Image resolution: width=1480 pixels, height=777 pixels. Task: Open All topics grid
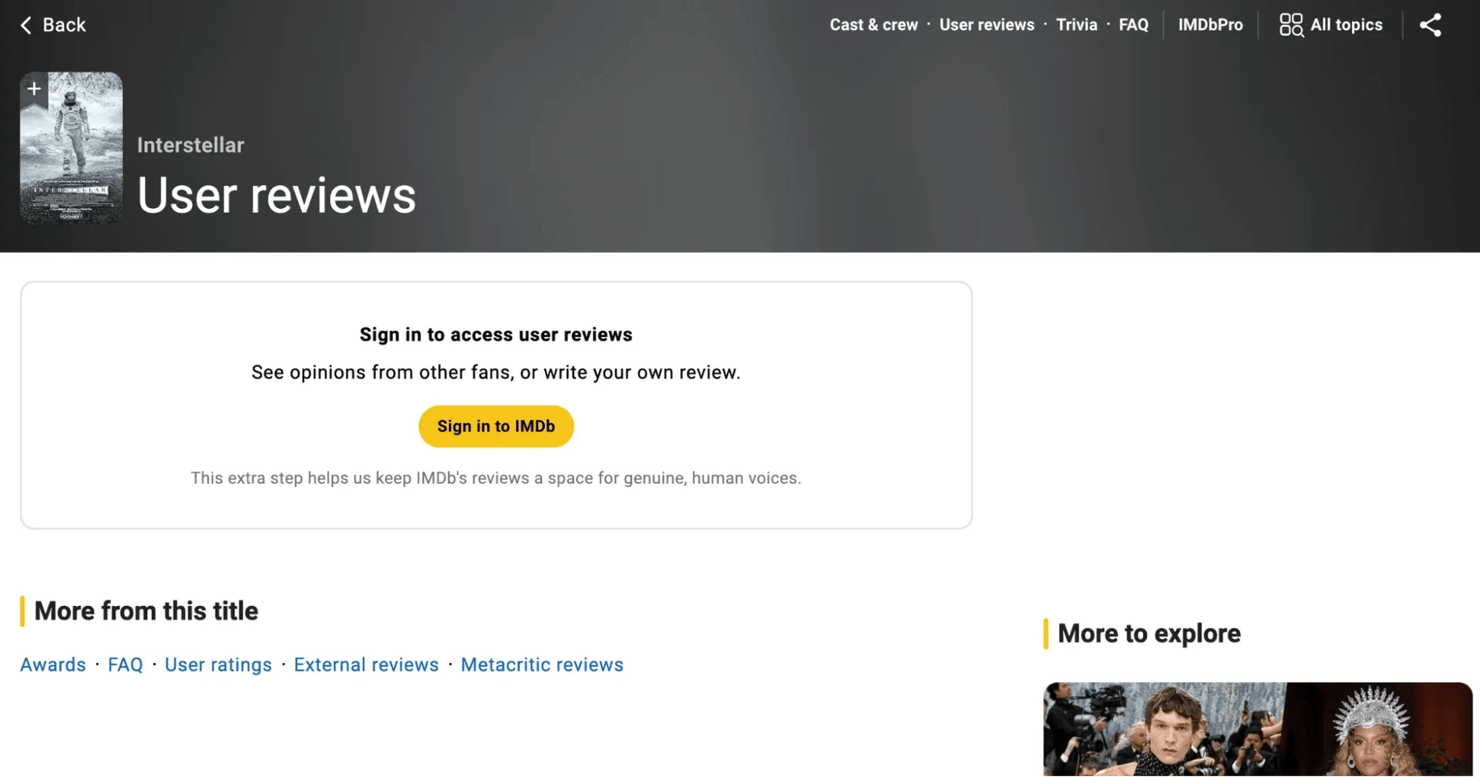[x=1331, y=25]
